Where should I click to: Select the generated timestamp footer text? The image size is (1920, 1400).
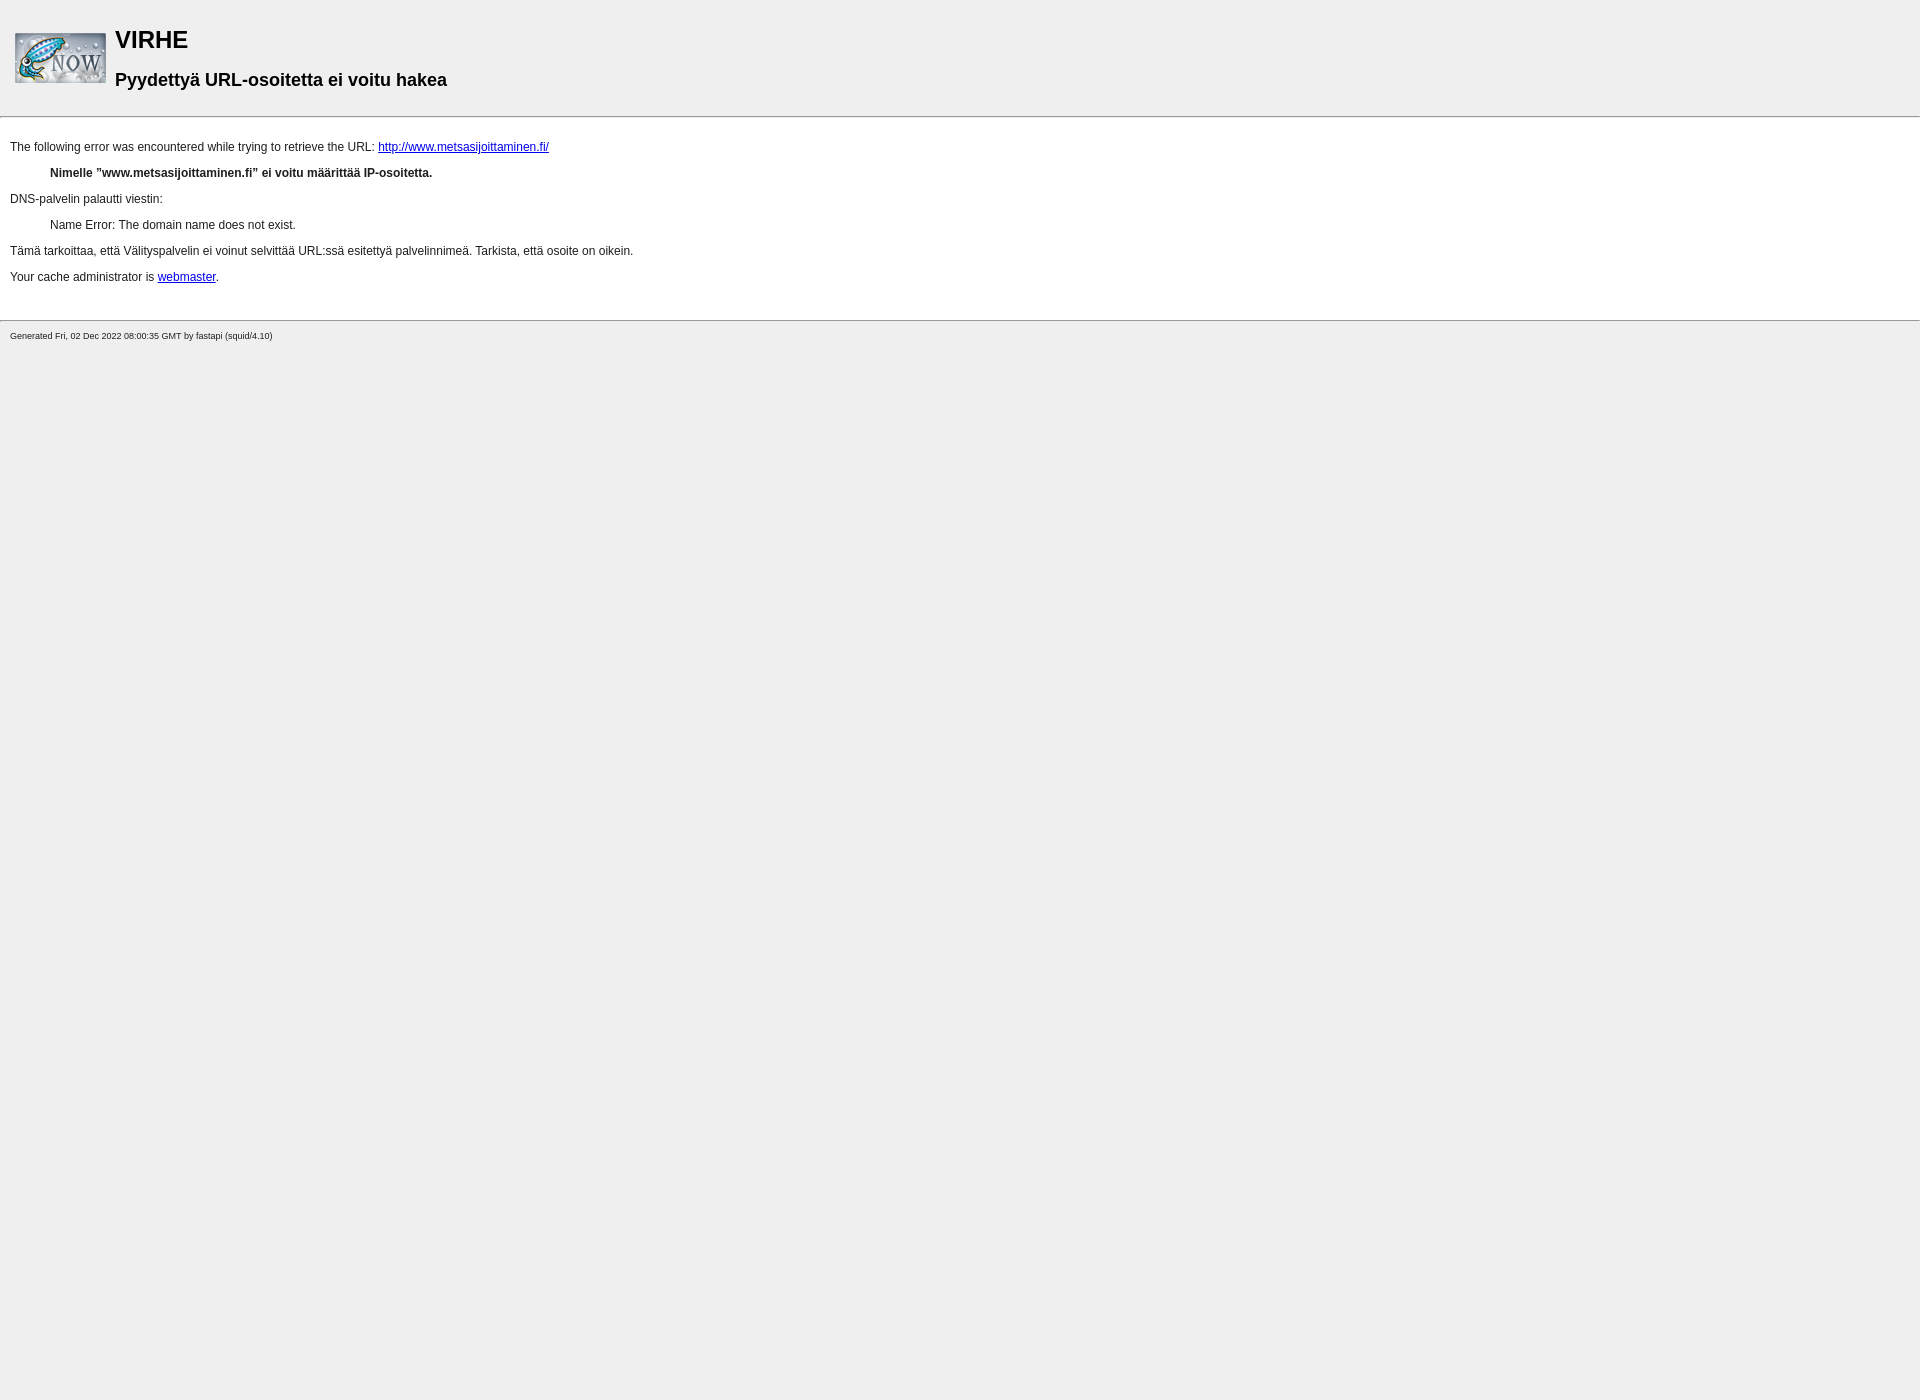(140, 335)
